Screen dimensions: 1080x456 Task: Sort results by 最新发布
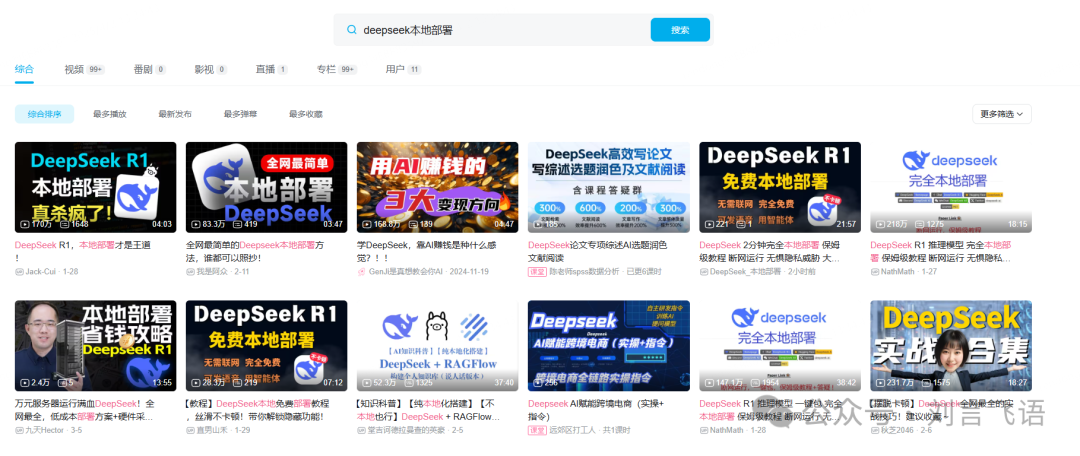pyautogui.click(x=175, y=114)
